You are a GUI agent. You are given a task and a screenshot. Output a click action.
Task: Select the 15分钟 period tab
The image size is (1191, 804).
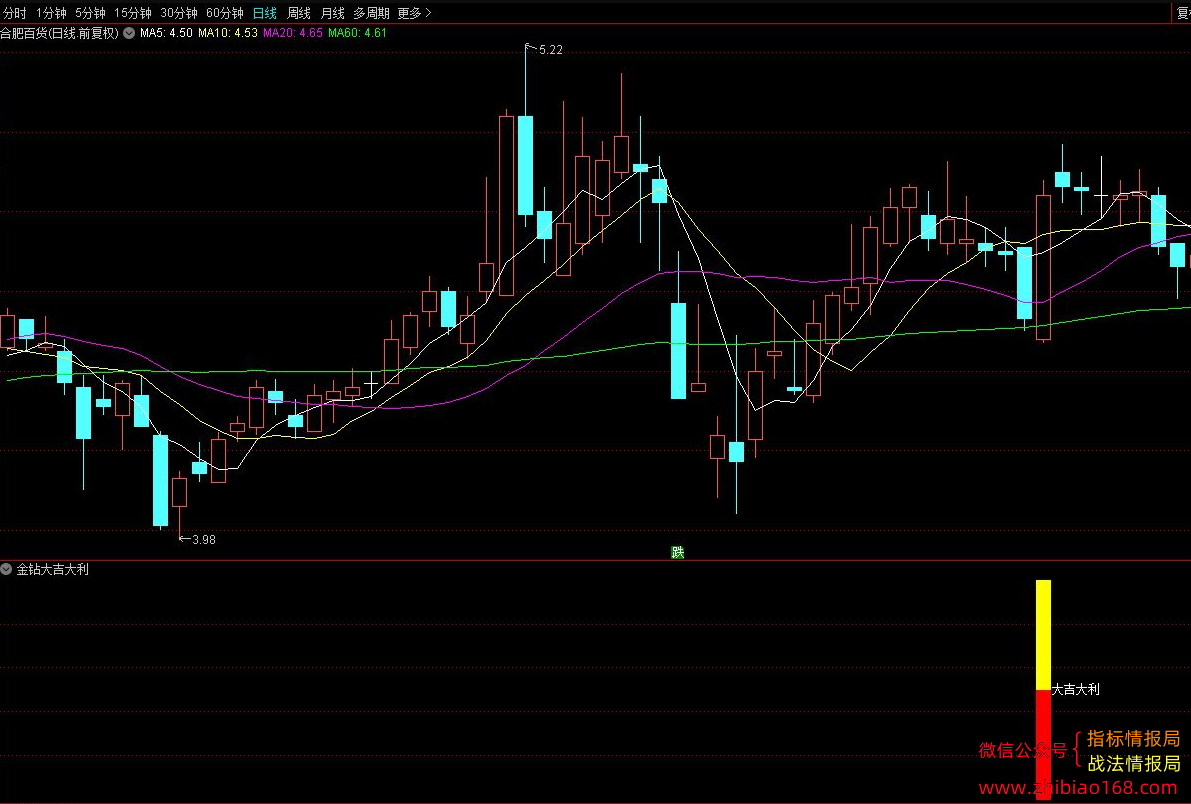click(x=133, y=13)
